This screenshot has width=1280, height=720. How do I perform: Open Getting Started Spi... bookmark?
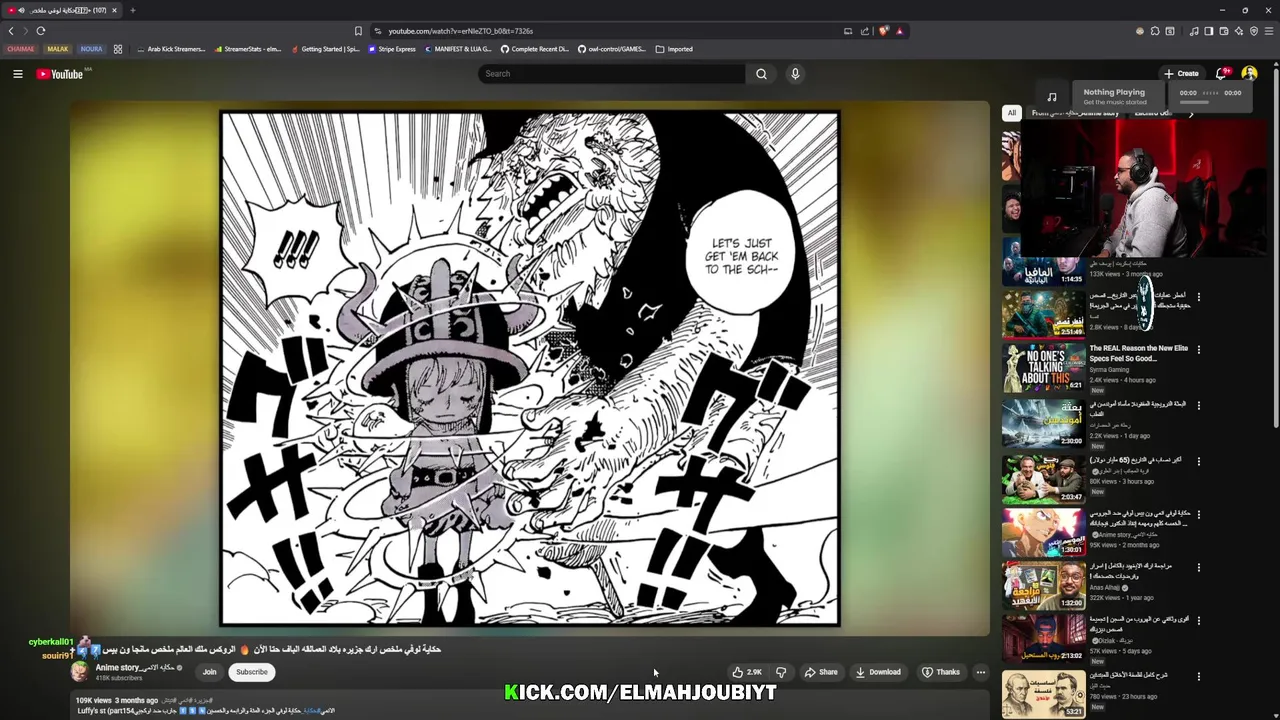coord(325,49)
